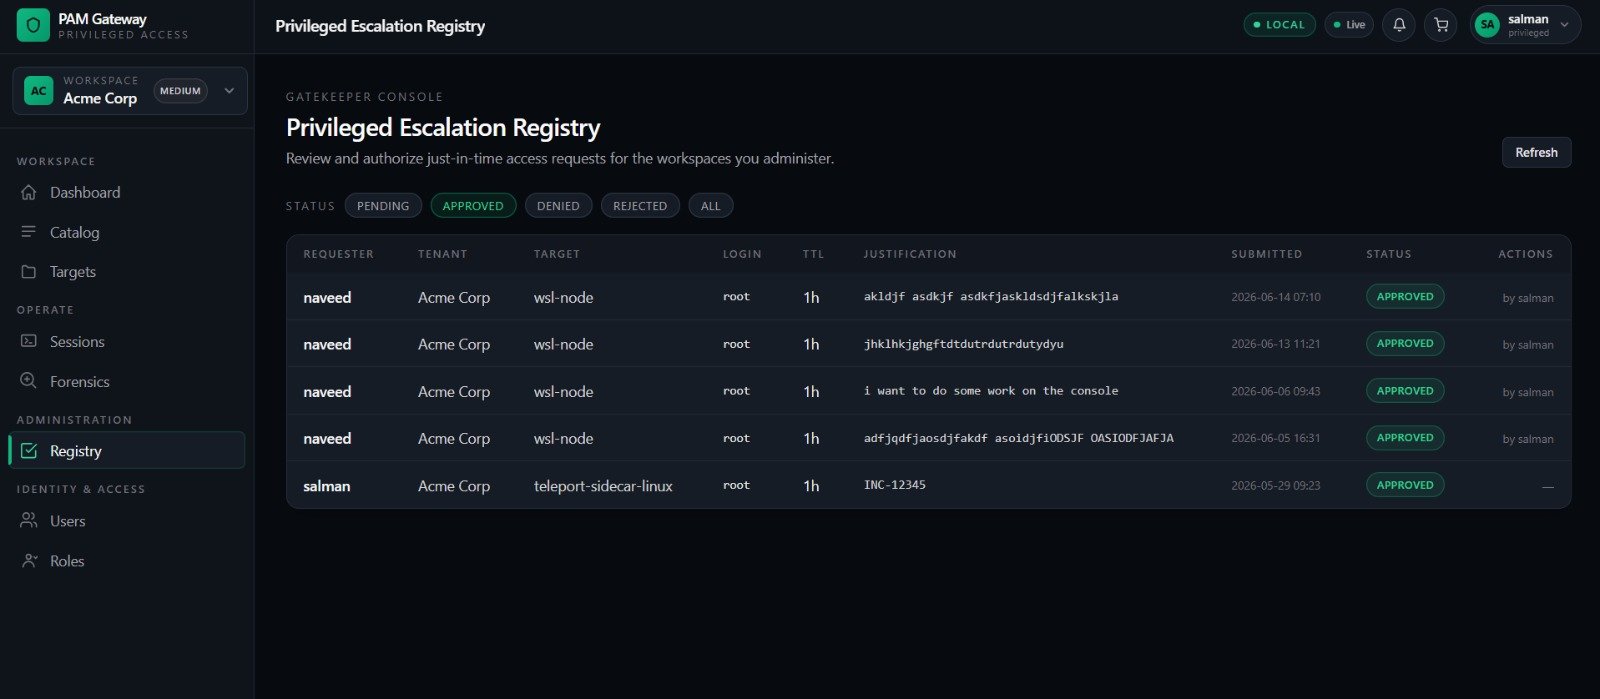The width and height of the screenshot is (1600, 699).
Task: Click the SA user avatar
Action: [1487, 25]
